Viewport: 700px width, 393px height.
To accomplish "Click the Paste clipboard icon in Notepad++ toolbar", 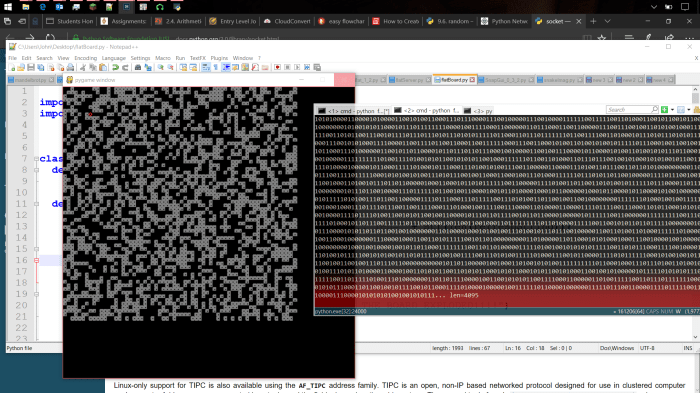I will coord(103,67).
